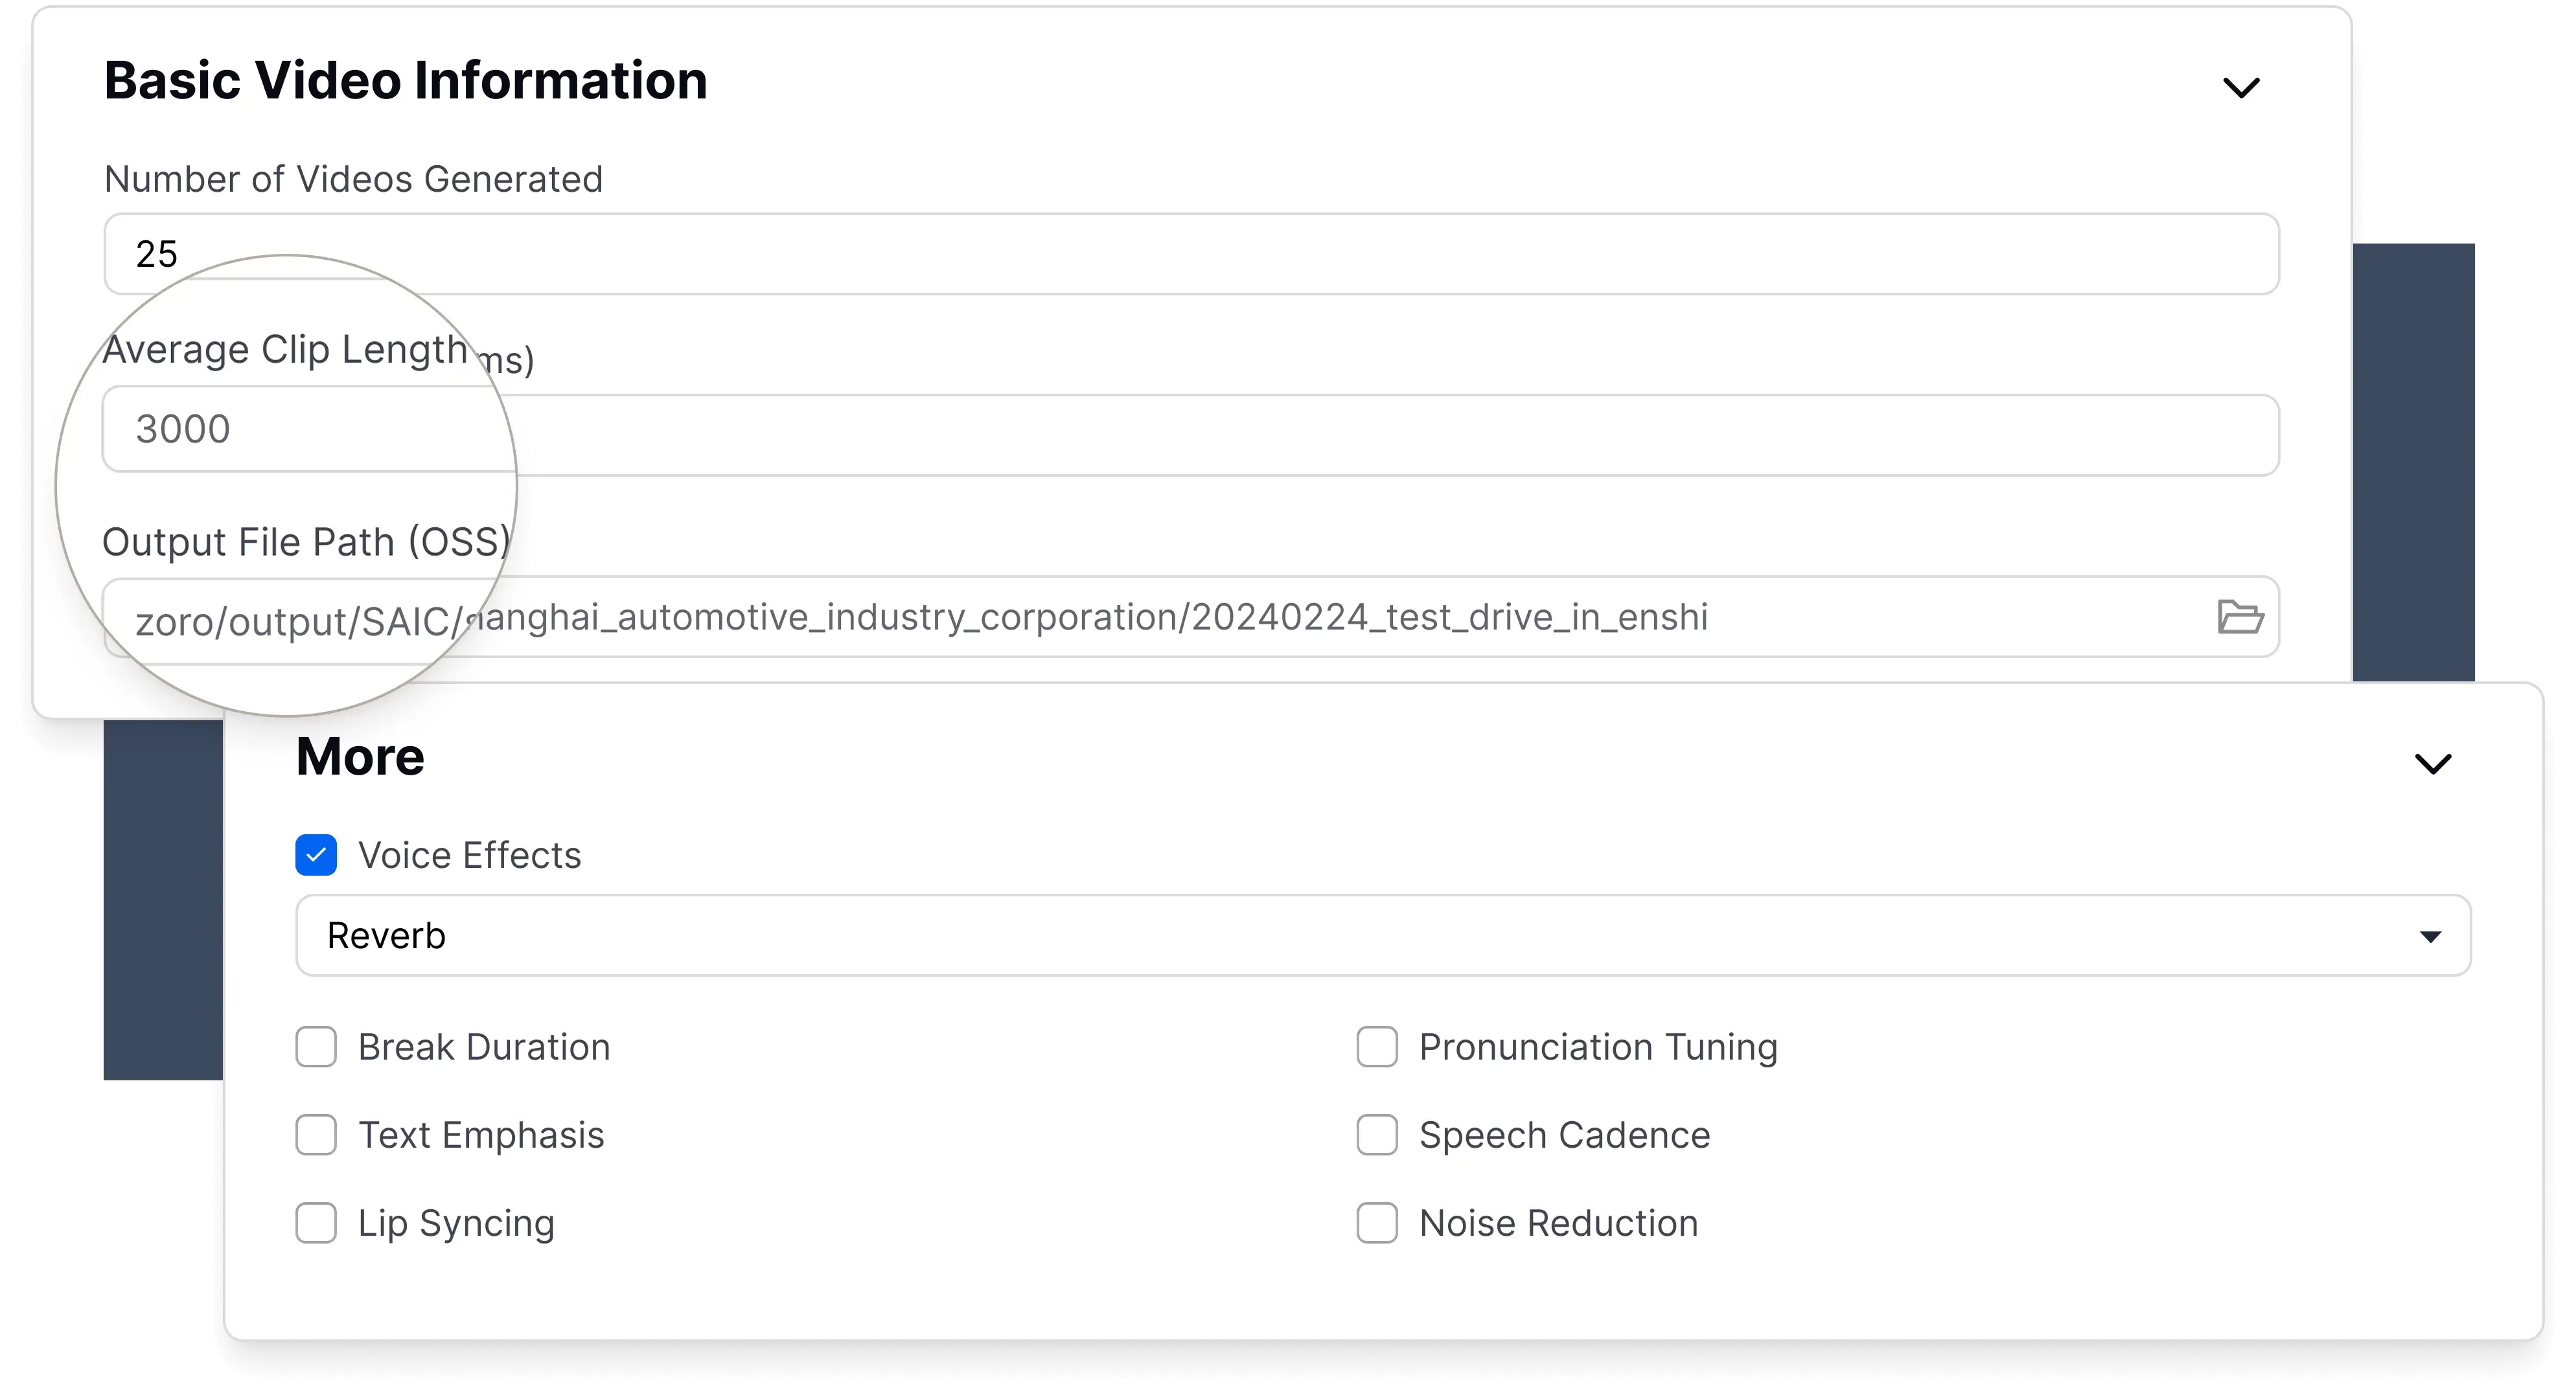The height and width of the screenshot is (1399, 2576).
Task: Click the Speech Cadence label text
Action: (x=1564, y=1136)
